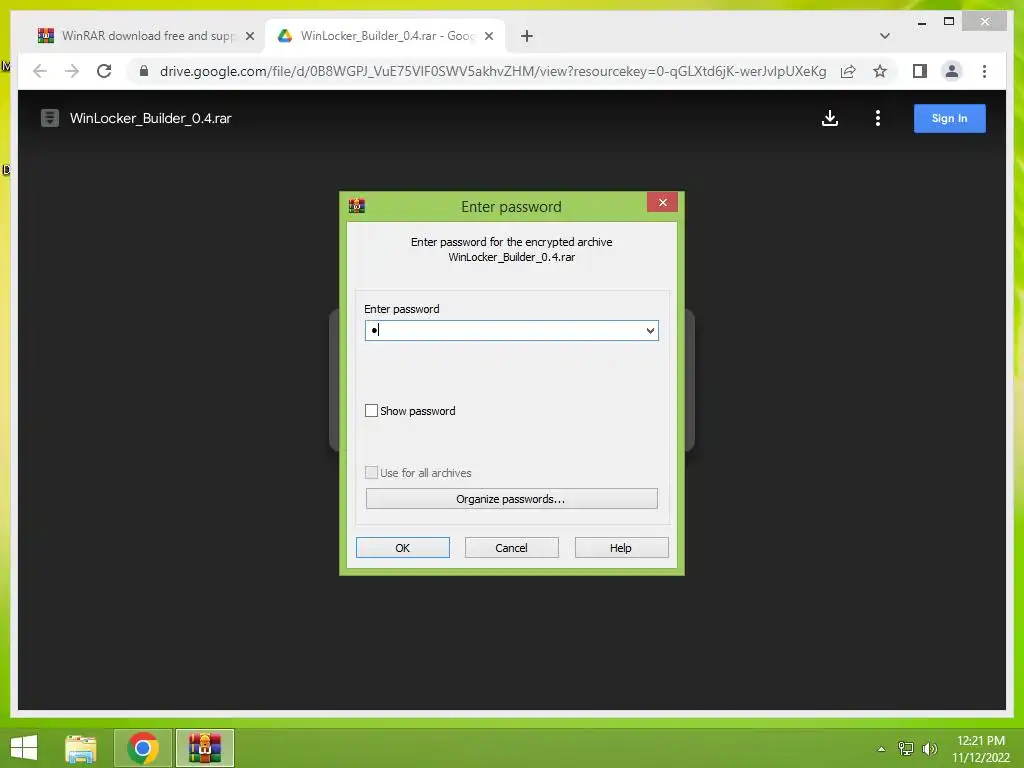The image size is (1024, 768).
Task: Open File Explorer from taskbar
Action: (81, 748)
